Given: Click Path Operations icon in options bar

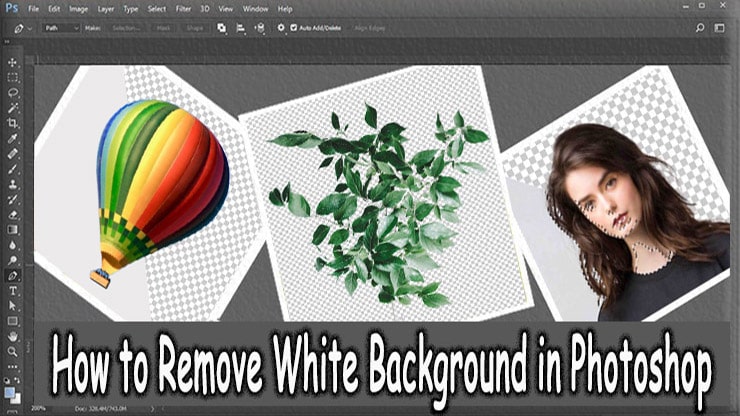Looking at the screenshot, I should pyautogui.click(x=221, y=28).
